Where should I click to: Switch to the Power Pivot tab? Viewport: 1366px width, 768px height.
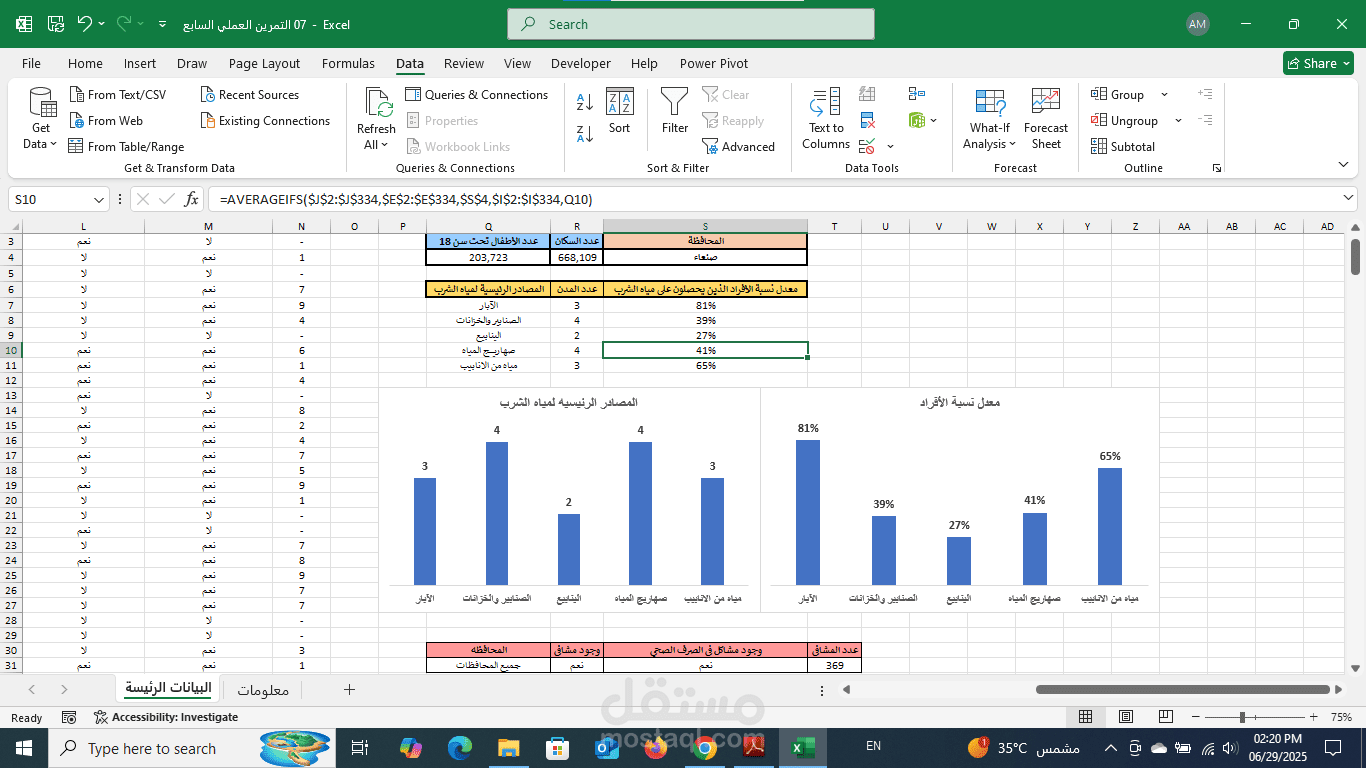coord(714,63)
